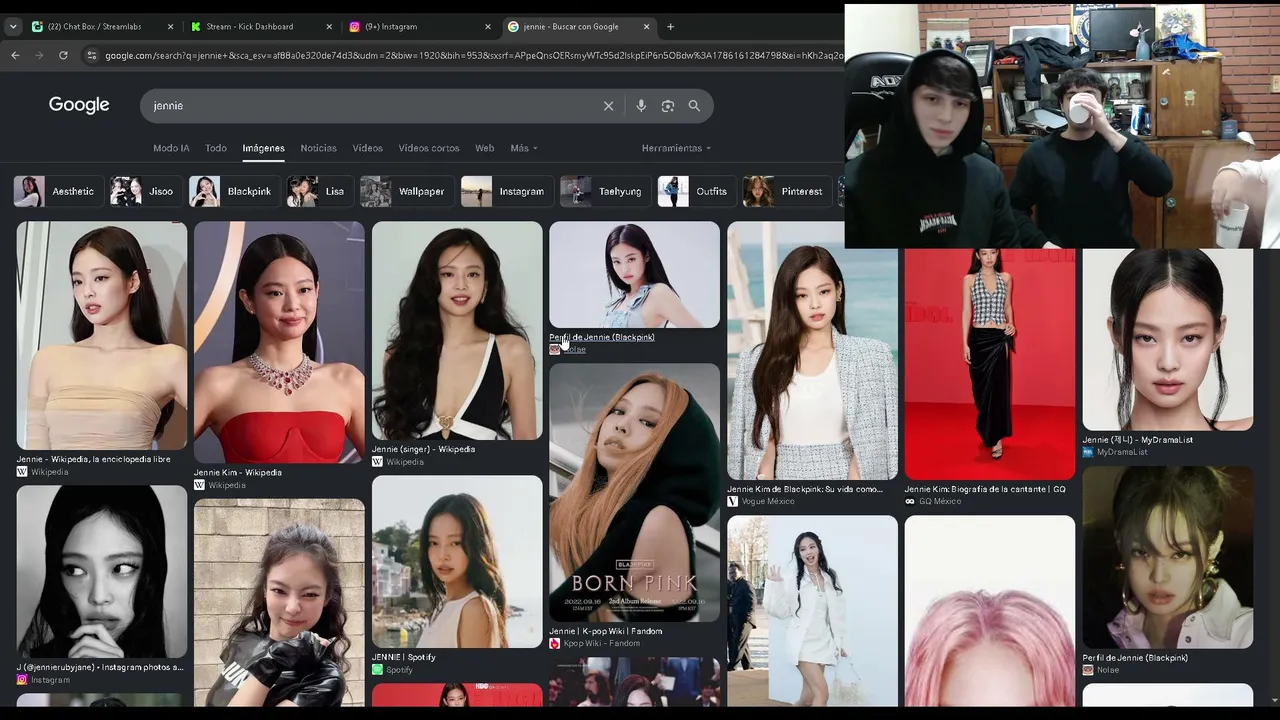Image resolution: width=1280 pixels, height=720 pixels.
Task: Open the black-and-white Instagram result image
Action: point(101,572)
